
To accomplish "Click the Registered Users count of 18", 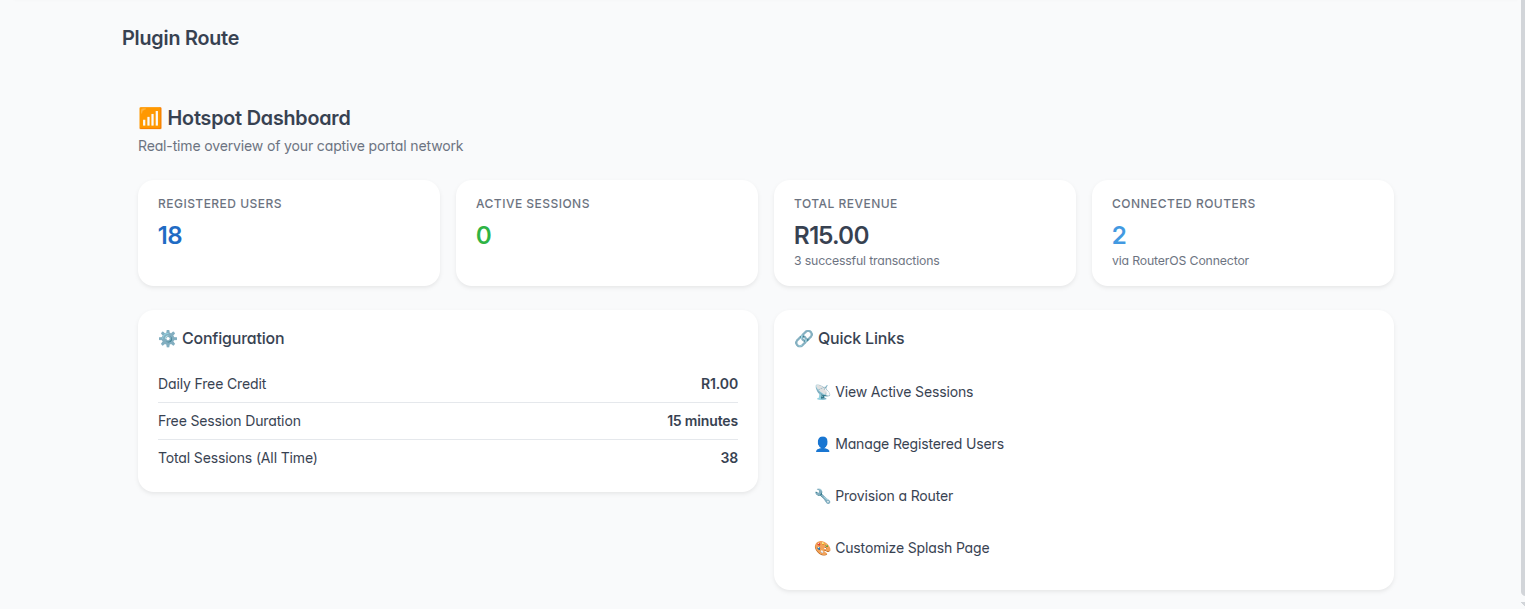I will click(x=170, y=236).
